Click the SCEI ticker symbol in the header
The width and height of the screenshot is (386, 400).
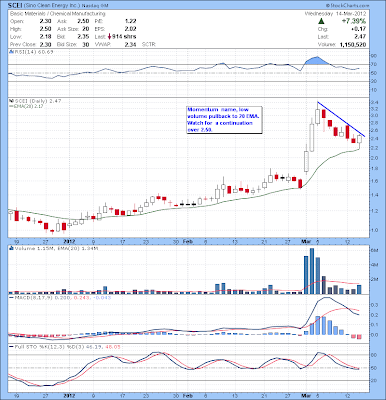[15, 6]
